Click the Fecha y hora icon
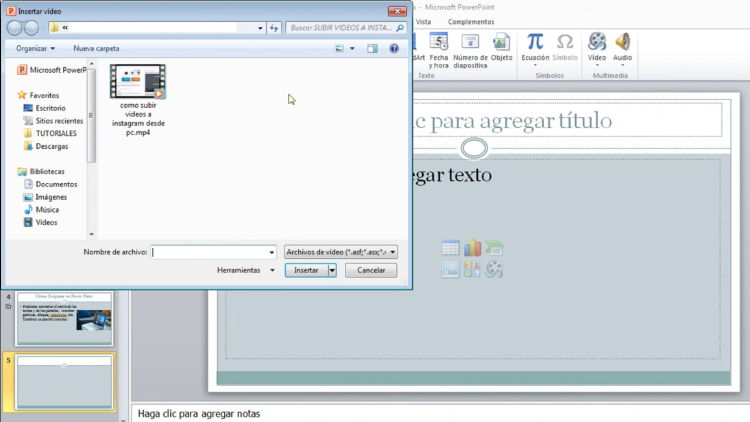This screenshot has height=422, width=750. point(439,42)
